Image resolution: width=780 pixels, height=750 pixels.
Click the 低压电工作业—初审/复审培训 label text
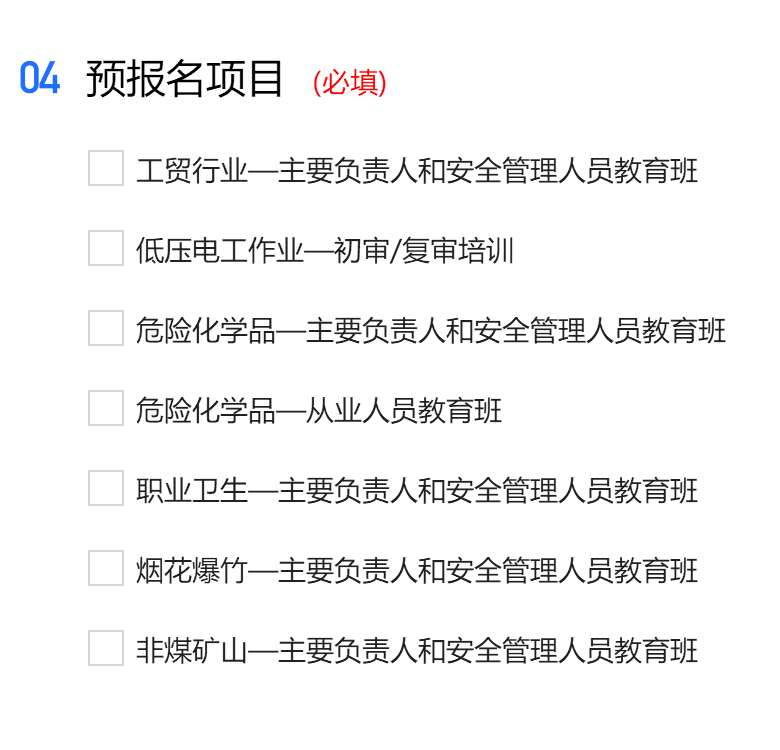(325, 251)
